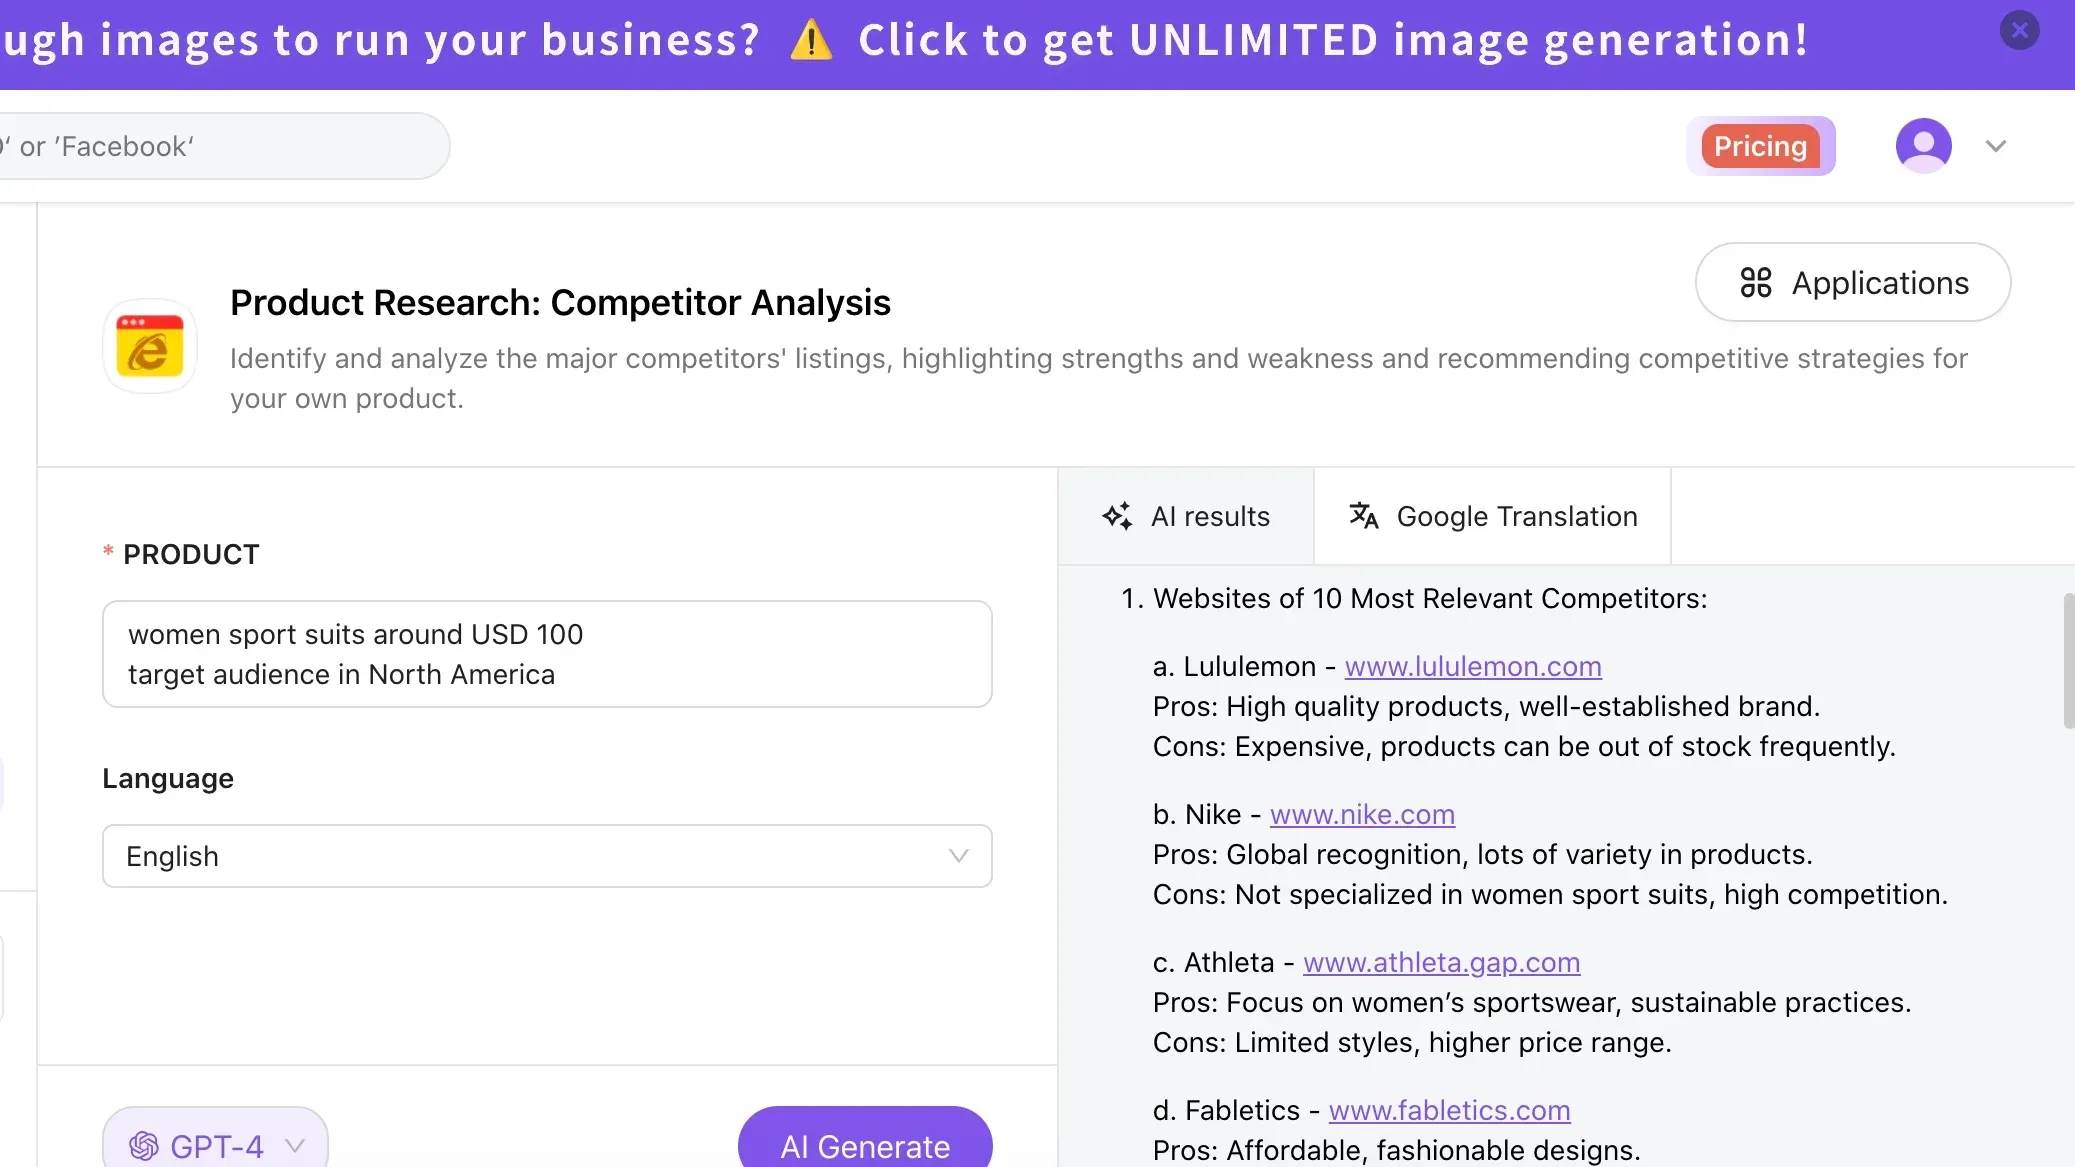Switch to the Google Translation tab
The image size is (2075, 1167).
click(1492, 516)
